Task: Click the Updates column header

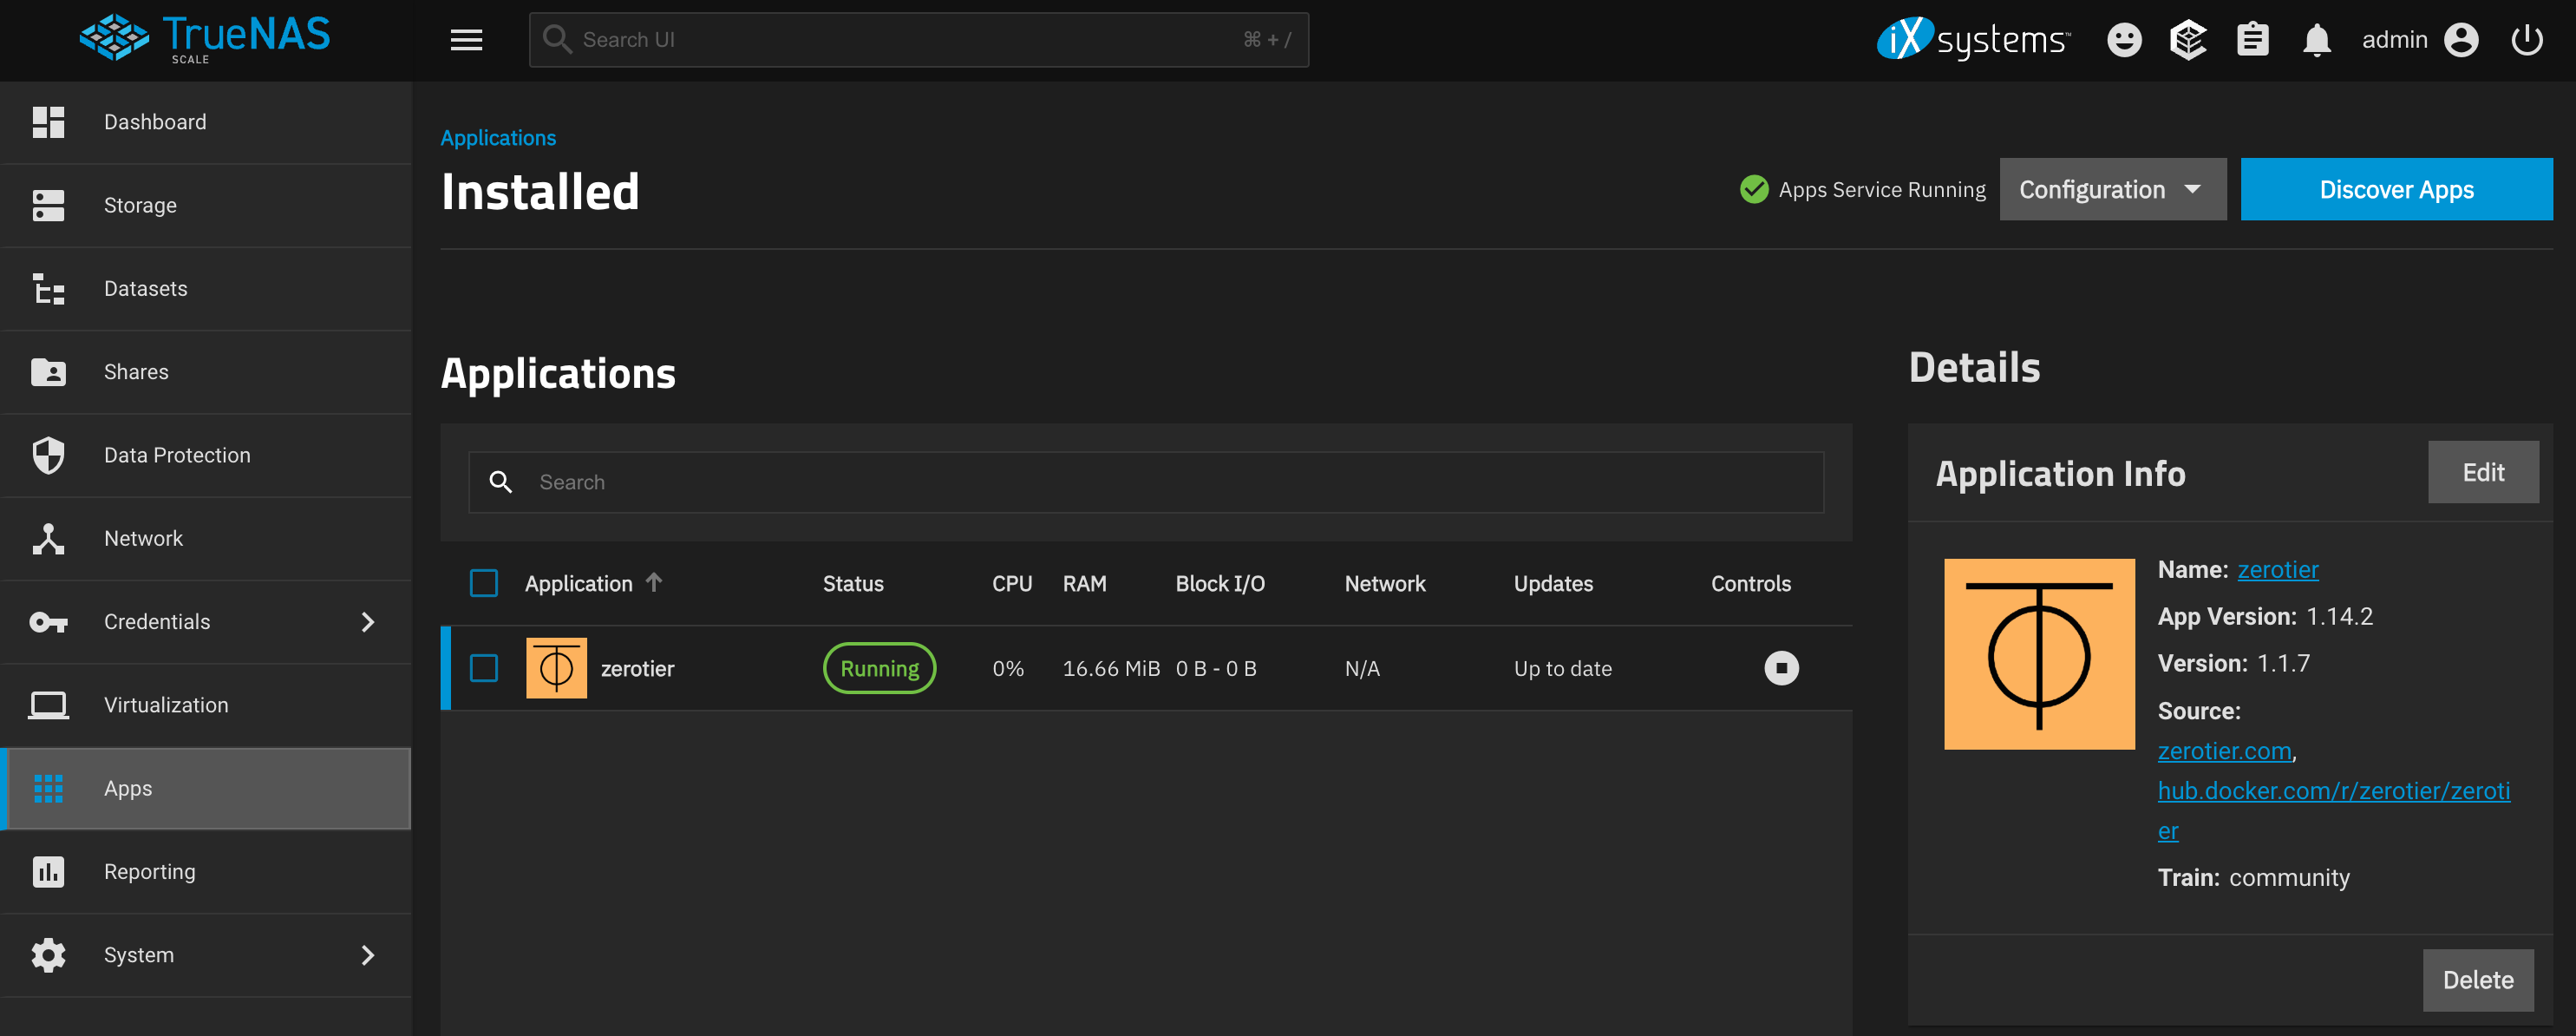Action: (x=1553, y=584)
